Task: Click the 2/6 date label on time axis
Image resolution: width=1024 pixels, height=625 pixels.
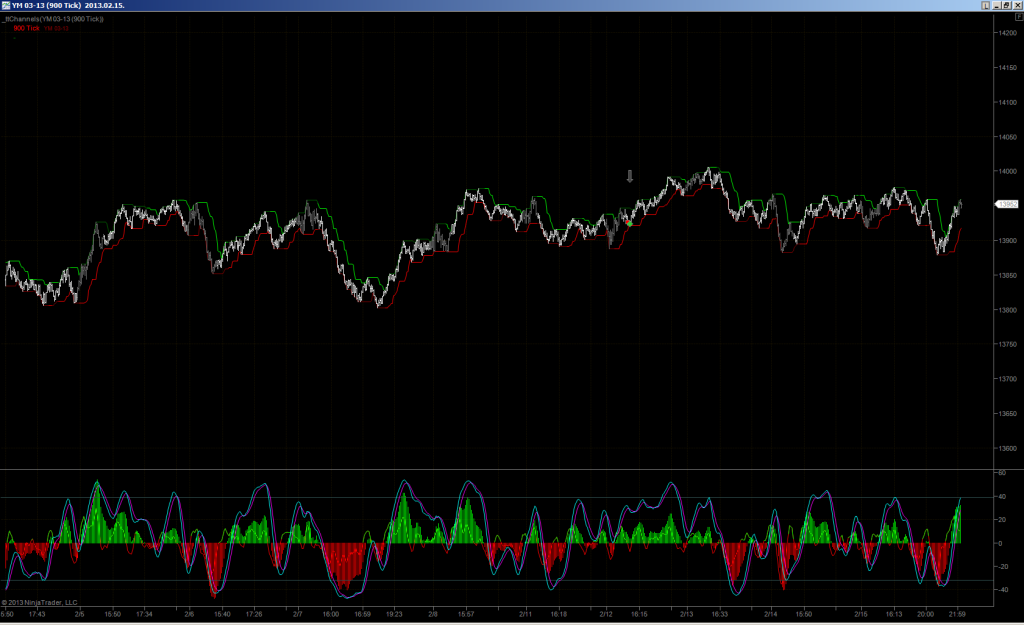Action: pos(189,614)
